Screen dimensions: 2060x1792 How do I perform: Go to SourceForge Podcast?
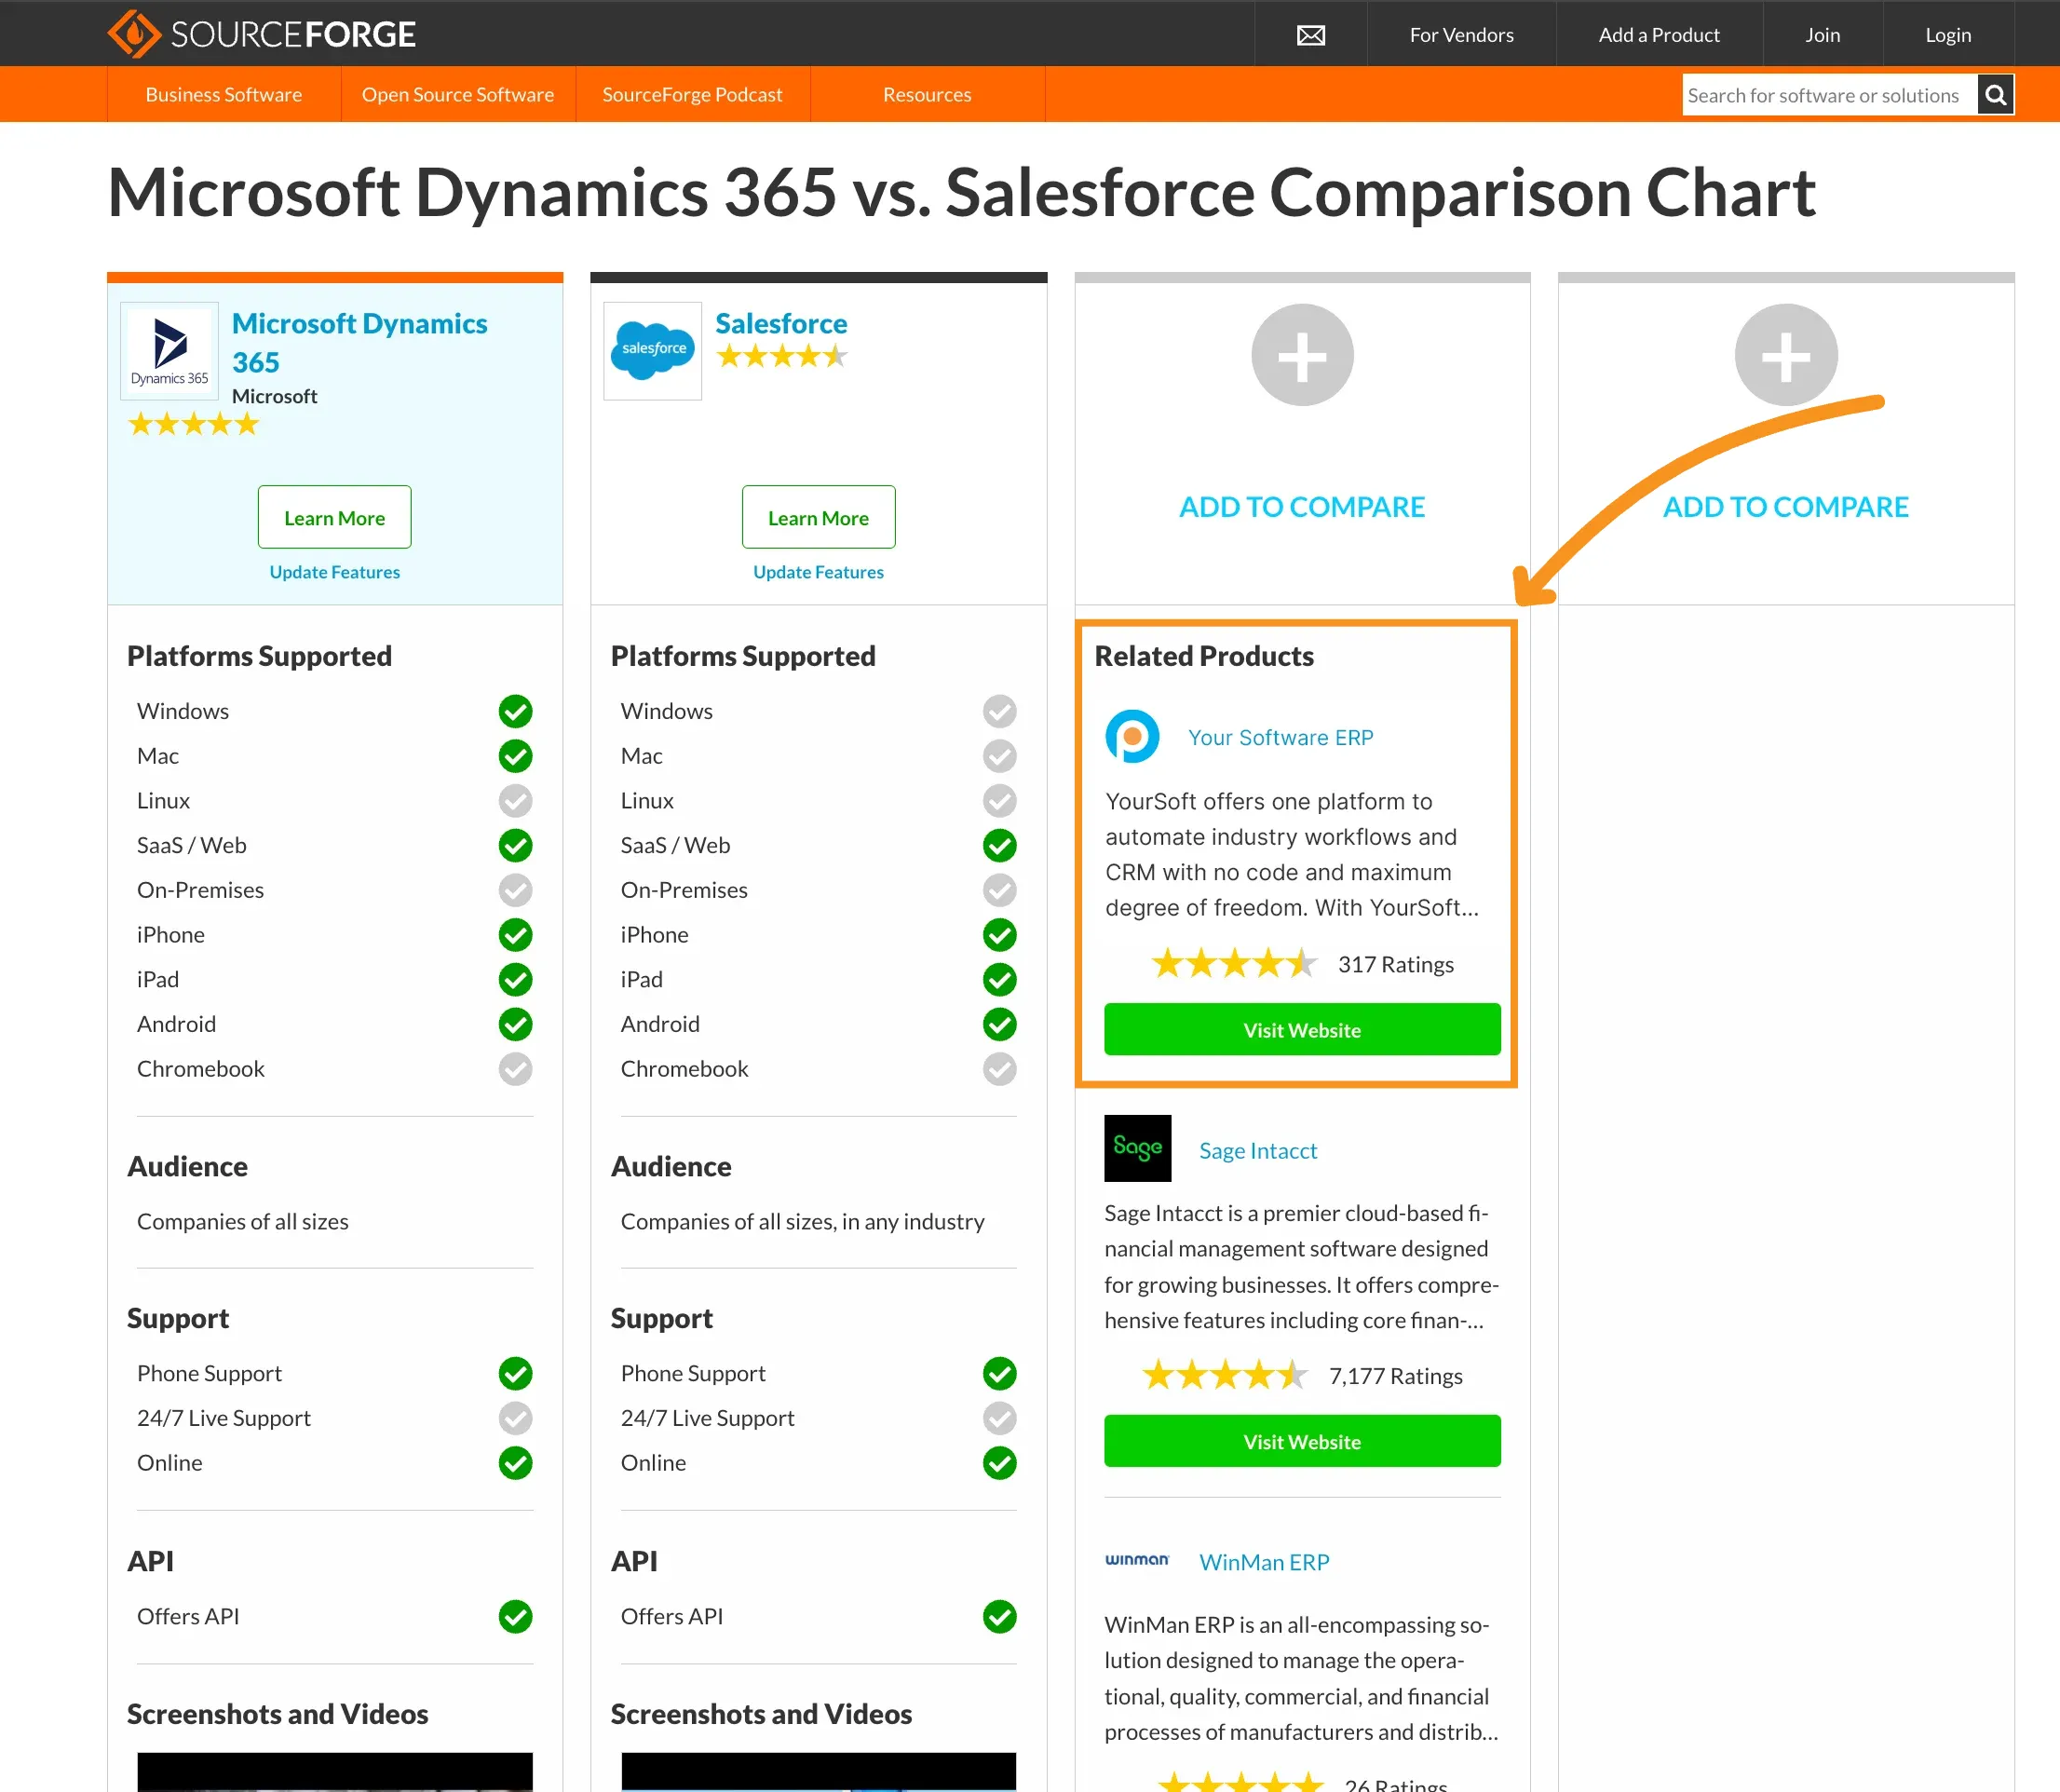pos(692,94)
